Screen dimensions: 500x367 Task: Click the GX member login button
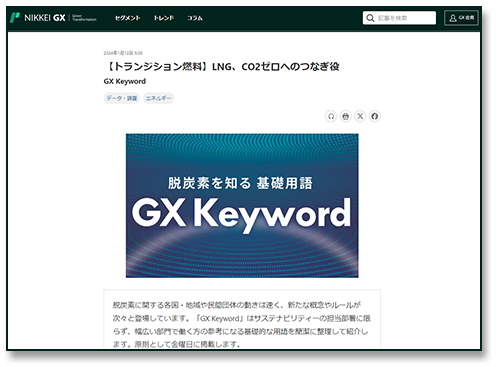point(461,18)
